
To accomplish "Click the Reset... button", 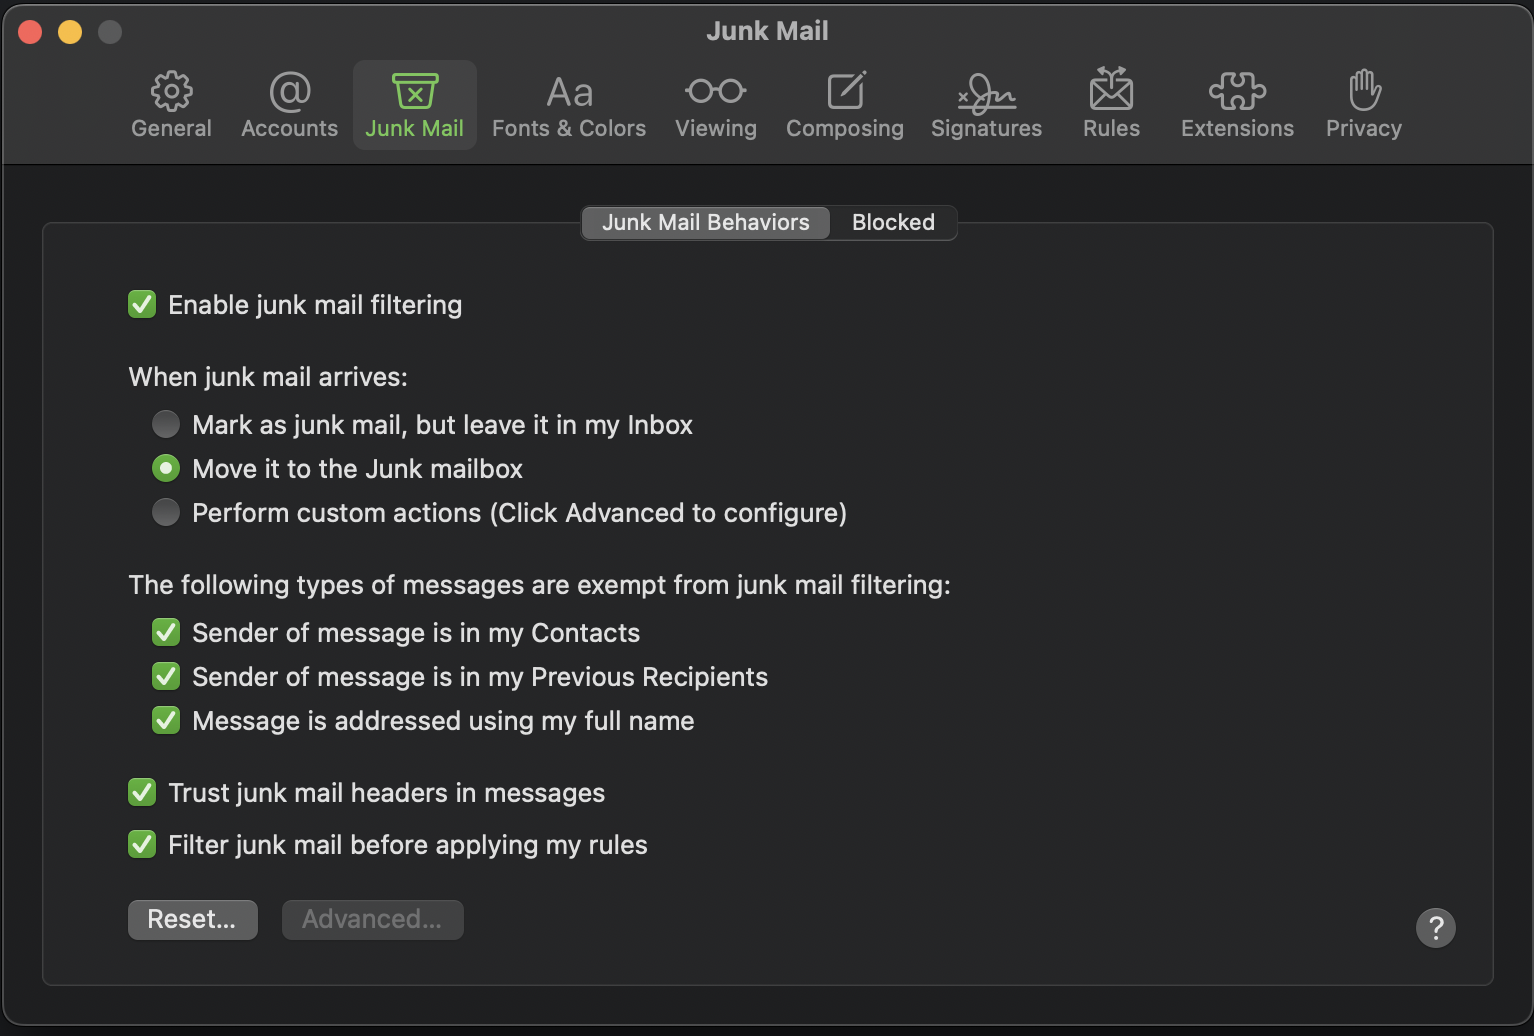I will click(x=192, y=919).
